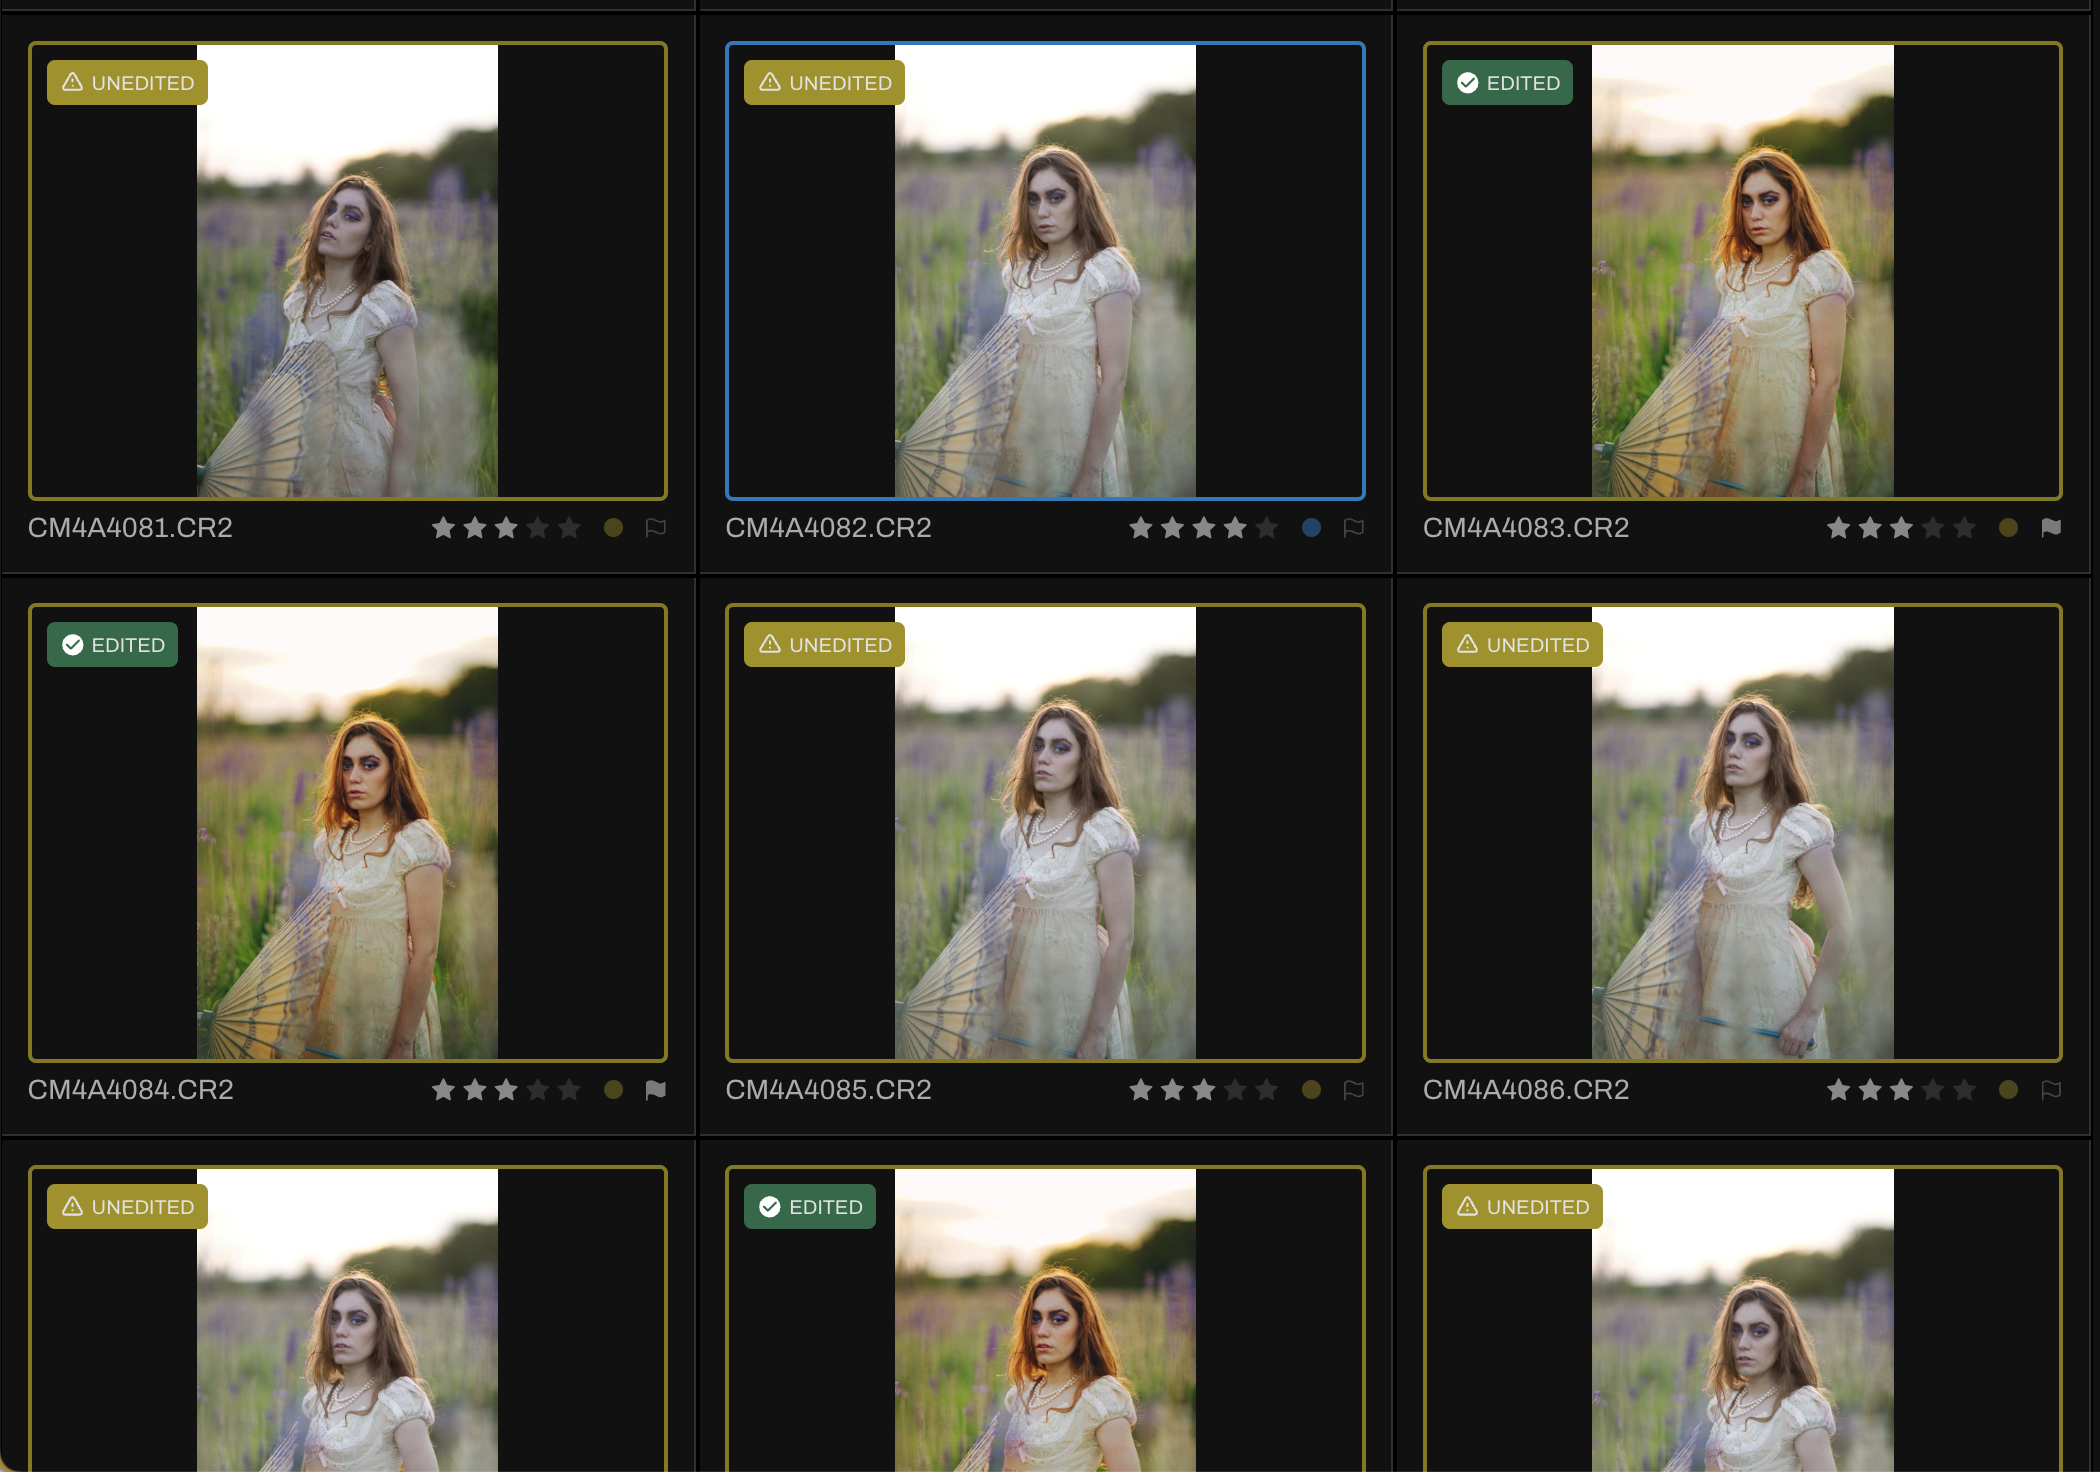
Task: Click the UNEDITED badge in bottom-right photo
Action: click(x=1522, y=1207)
